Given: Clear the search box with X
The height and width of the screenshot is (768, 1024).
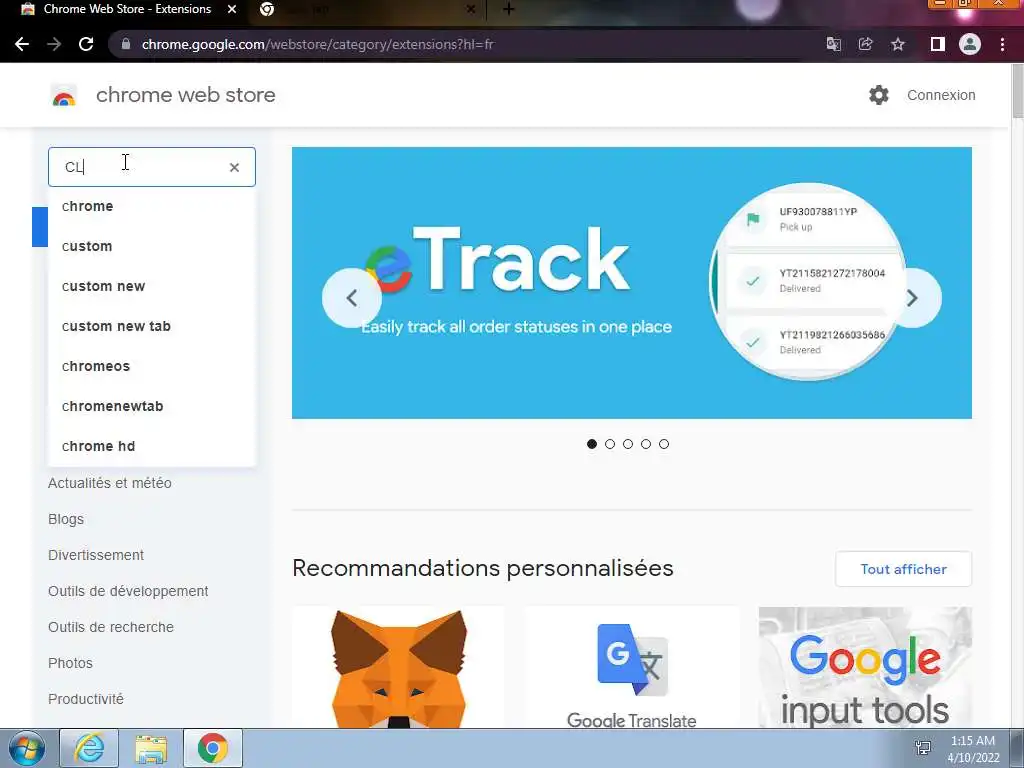Looking at the screenshot, I should pyautogui.click(x=234, y=167).
